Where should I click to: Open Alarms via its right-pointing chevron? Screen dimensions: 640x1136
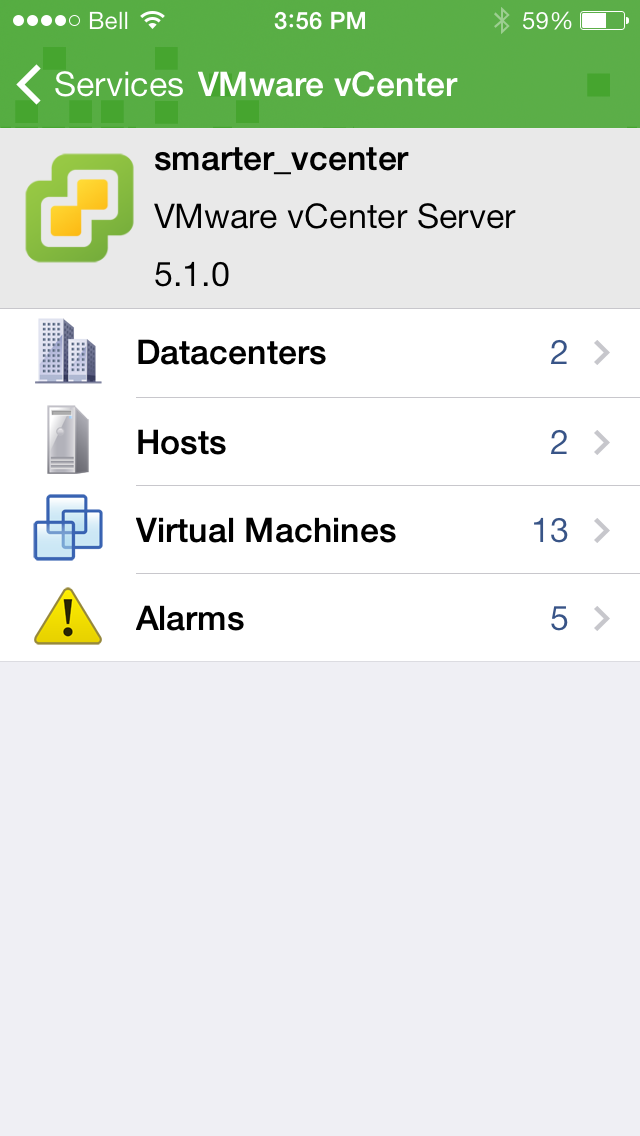(601, 618)
